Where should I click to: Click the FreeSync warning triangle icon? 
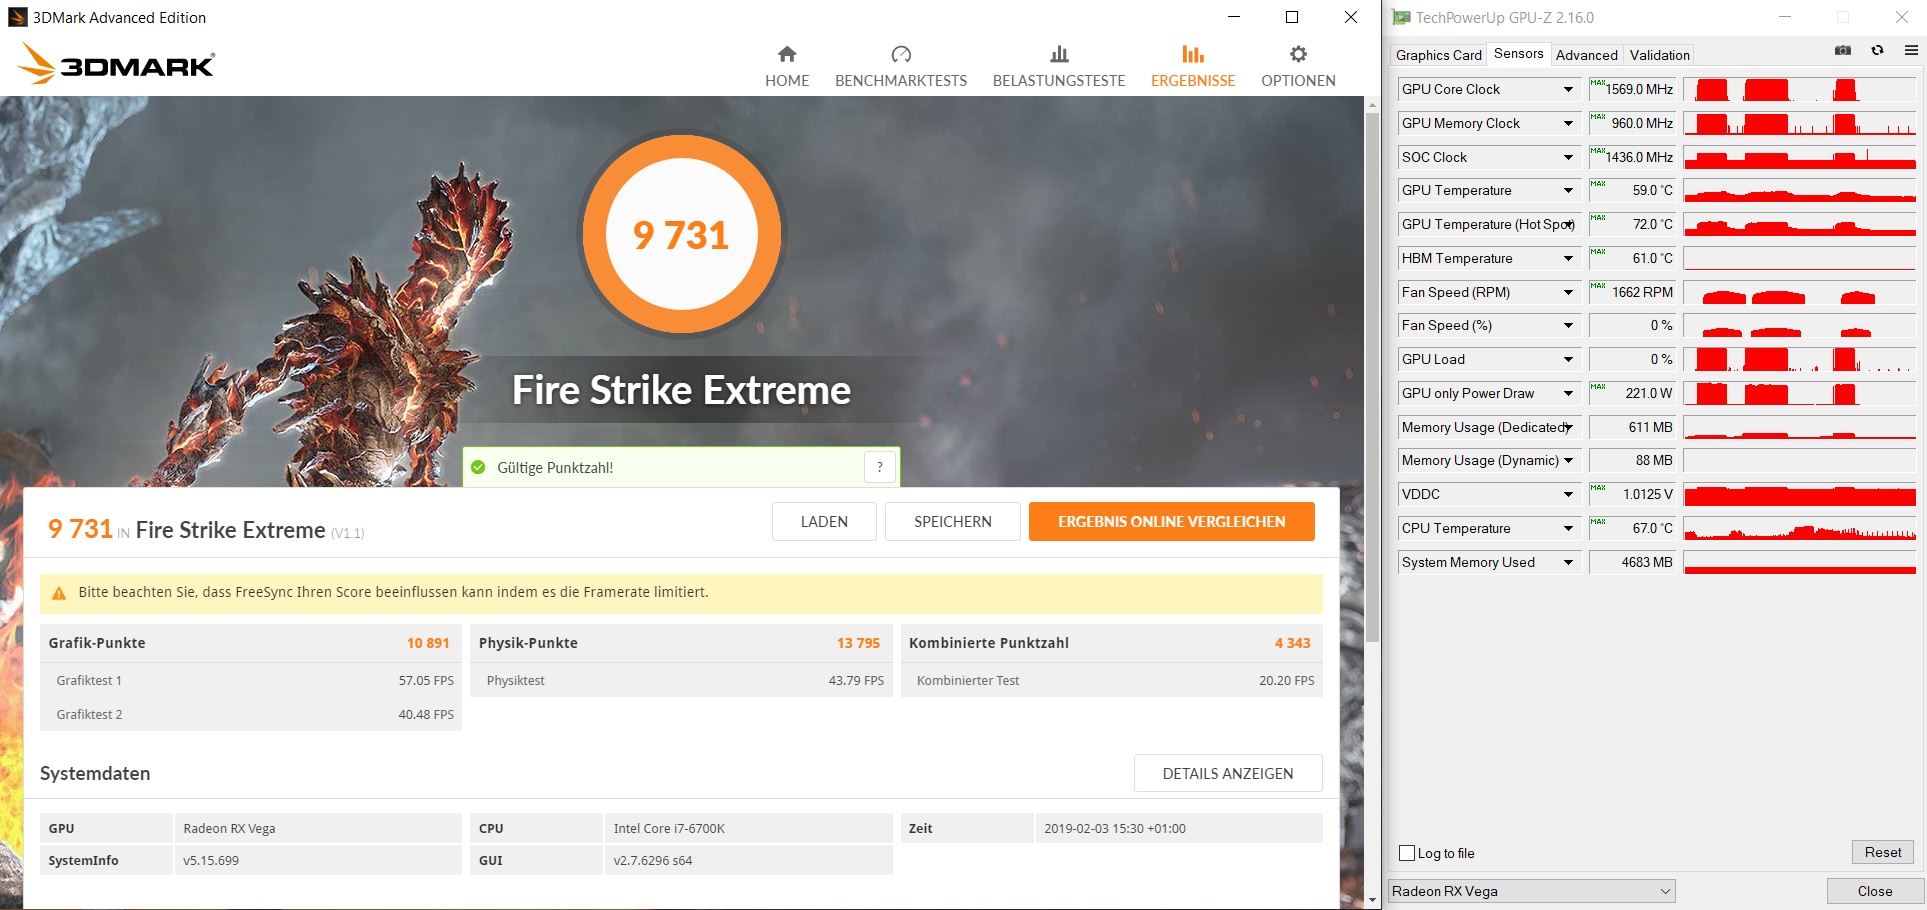tap(59, 593)
